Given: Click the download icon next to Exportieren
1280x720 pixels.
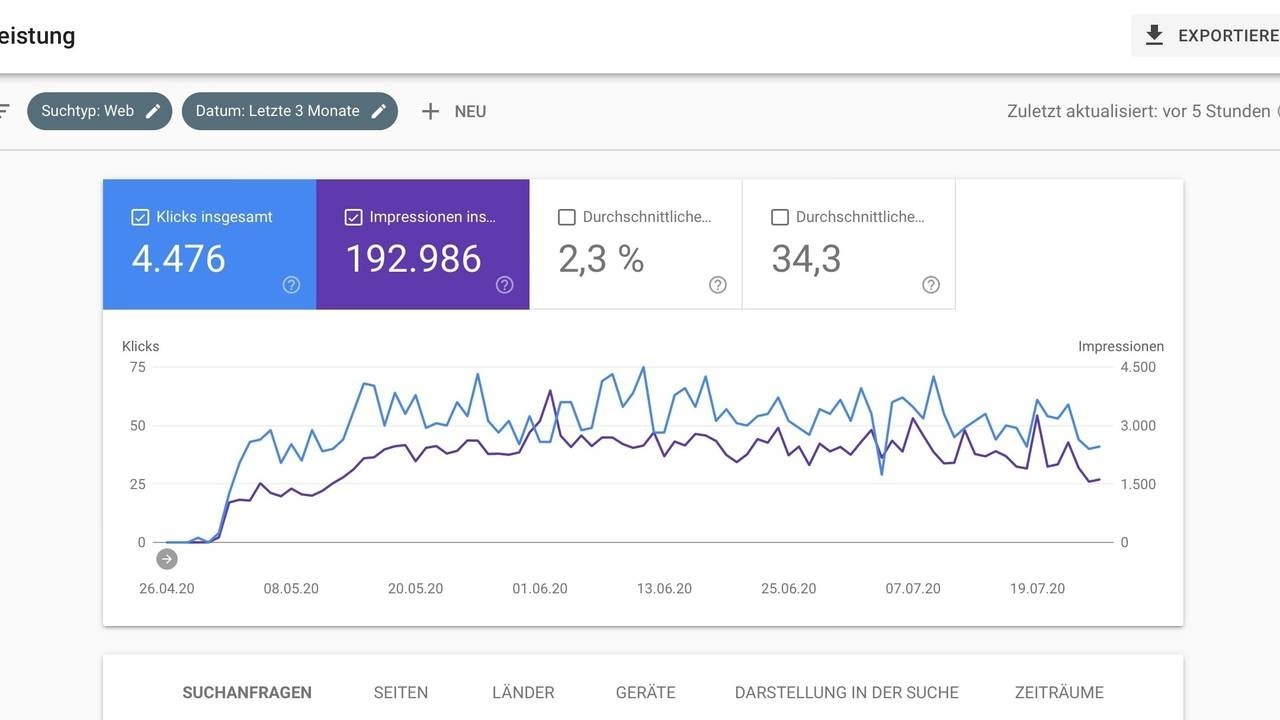Looking at the screenshot, I should click(x=1154, y=36).
